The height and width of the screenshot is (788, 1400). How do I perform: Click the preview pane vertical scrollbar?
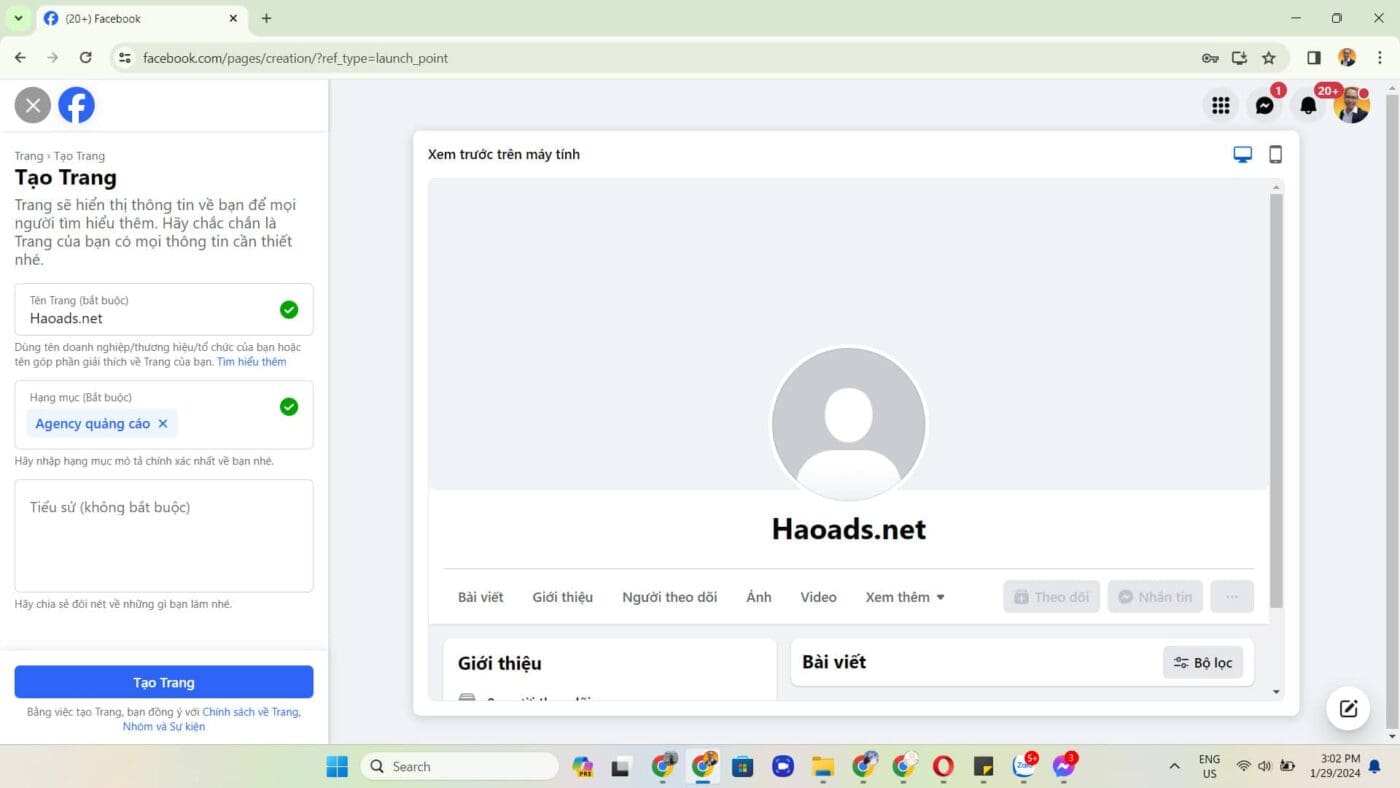pyautogui.click(x=1276, y=400)
